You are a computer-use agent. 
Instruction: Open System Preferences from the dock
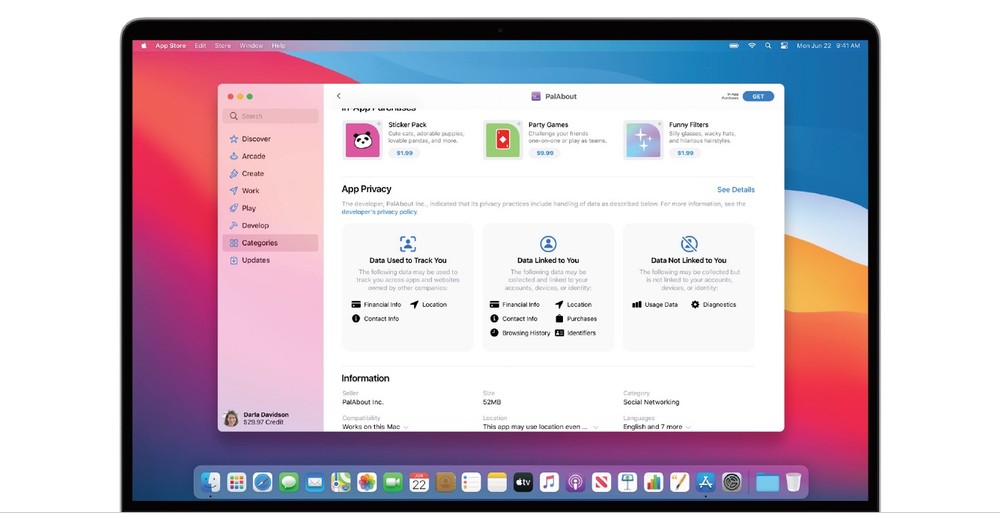tap(732, 482)
